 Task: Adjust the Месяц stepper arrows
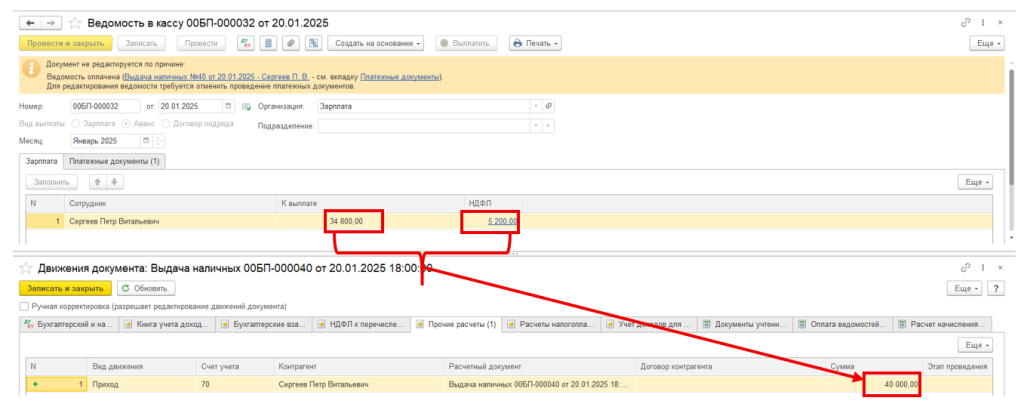point(159,140)
